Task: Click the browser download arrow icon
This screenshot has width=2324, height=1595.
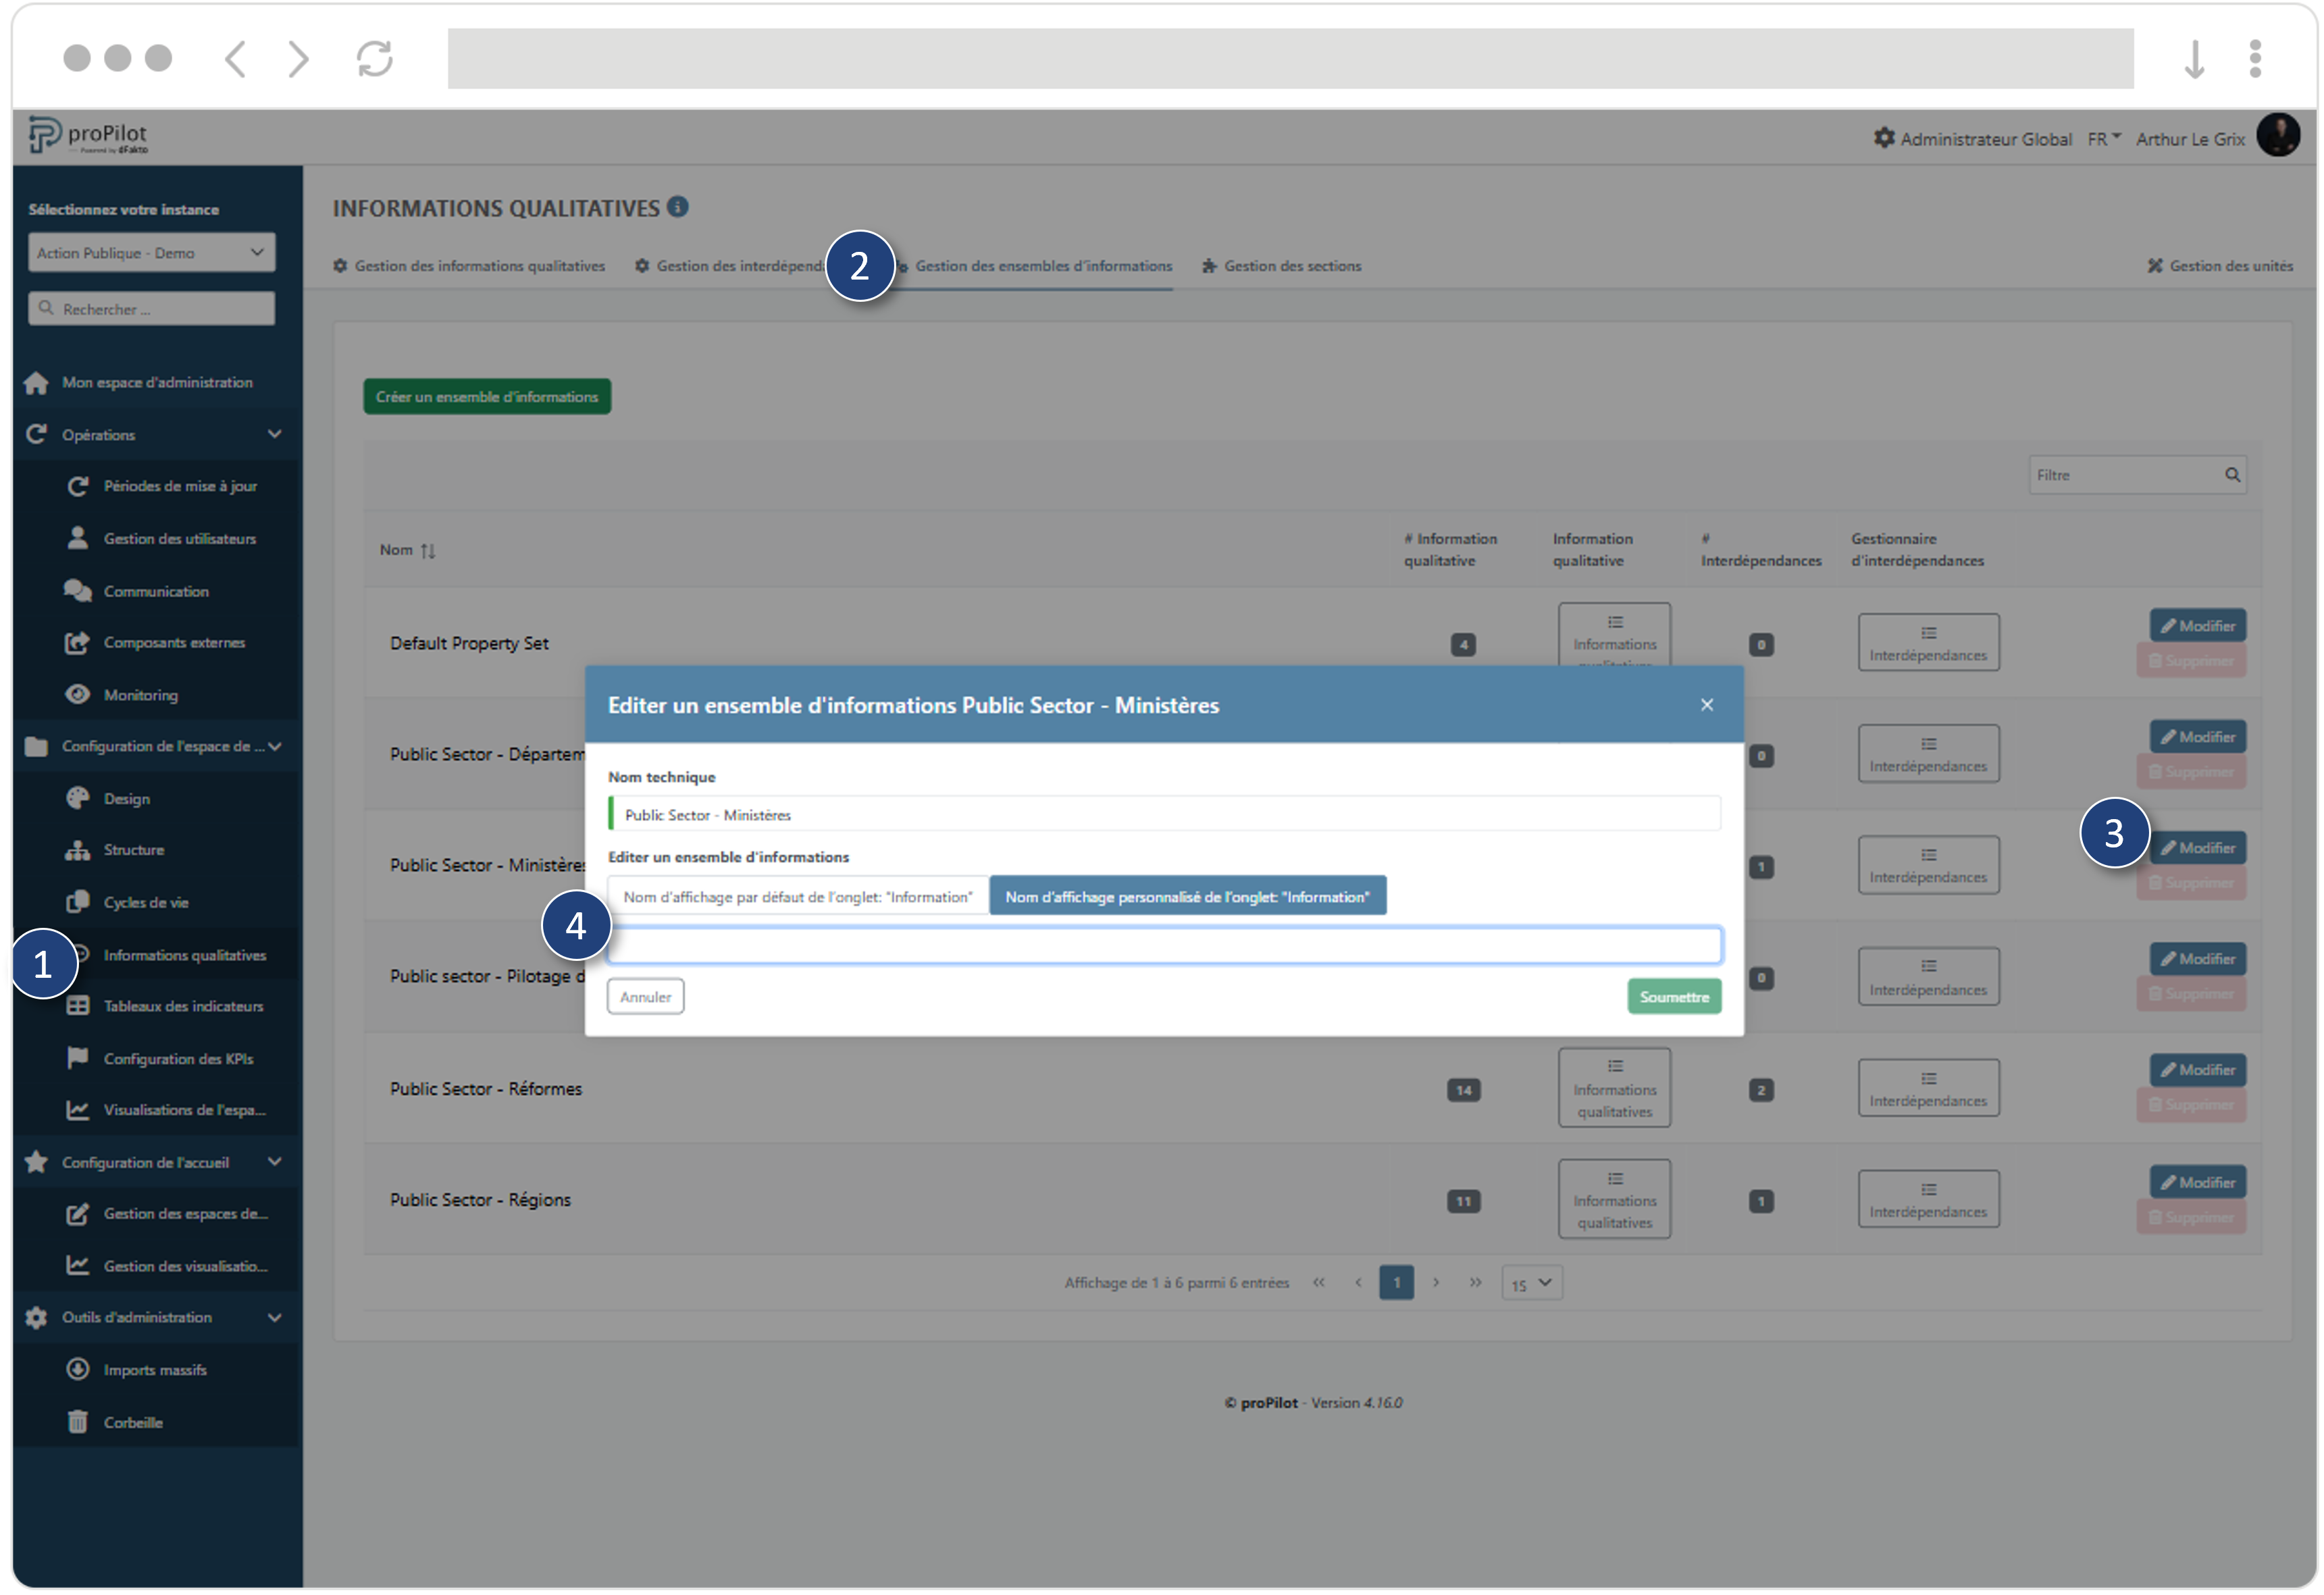Action: 2194,58
